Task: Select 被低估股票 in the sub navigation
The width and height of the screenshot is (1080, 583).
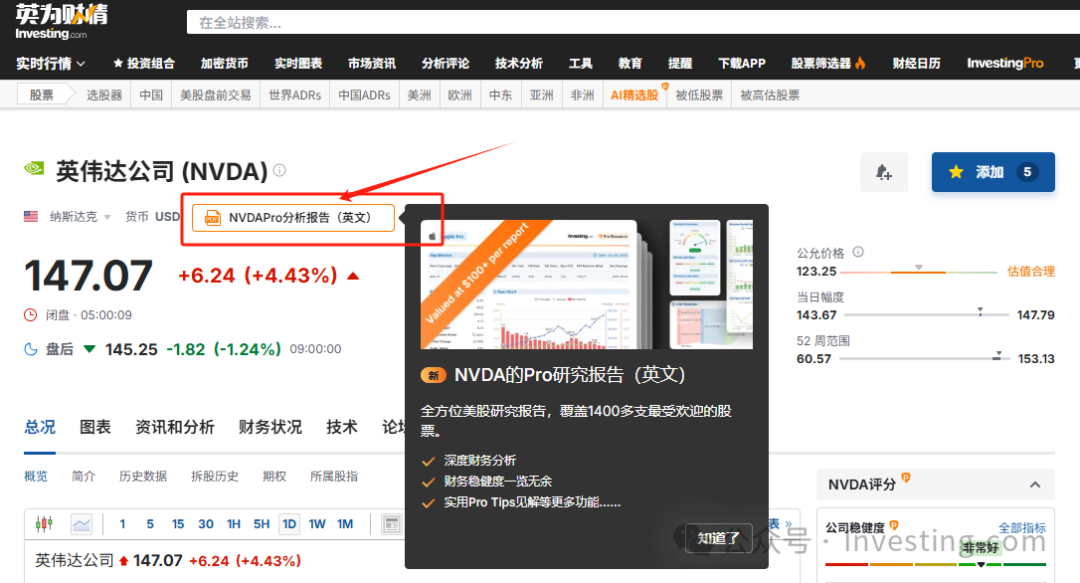Action: tap(699, 95)
